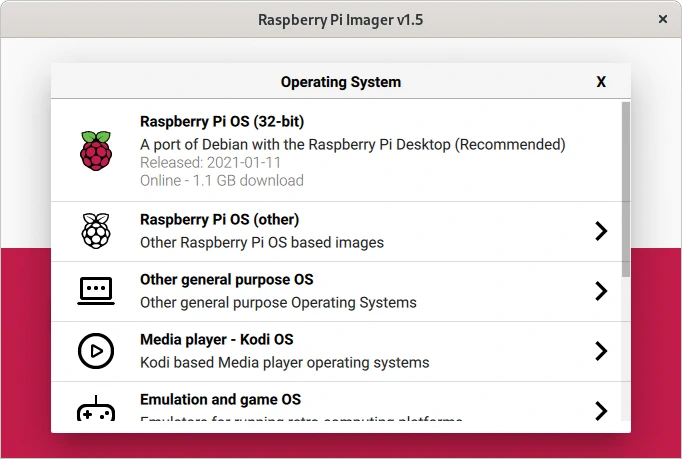Viewport: 682px width, 459px height.
Task: Click the 'A port of Debian' description
Action: point(352,144)
